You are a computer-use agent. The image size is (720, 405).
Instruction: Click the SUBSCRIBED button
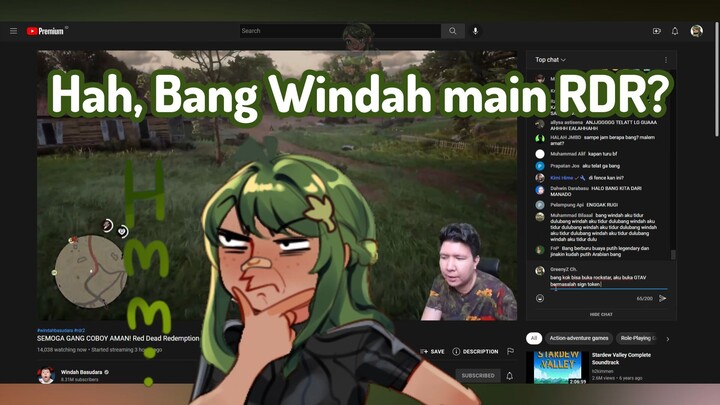478,376
